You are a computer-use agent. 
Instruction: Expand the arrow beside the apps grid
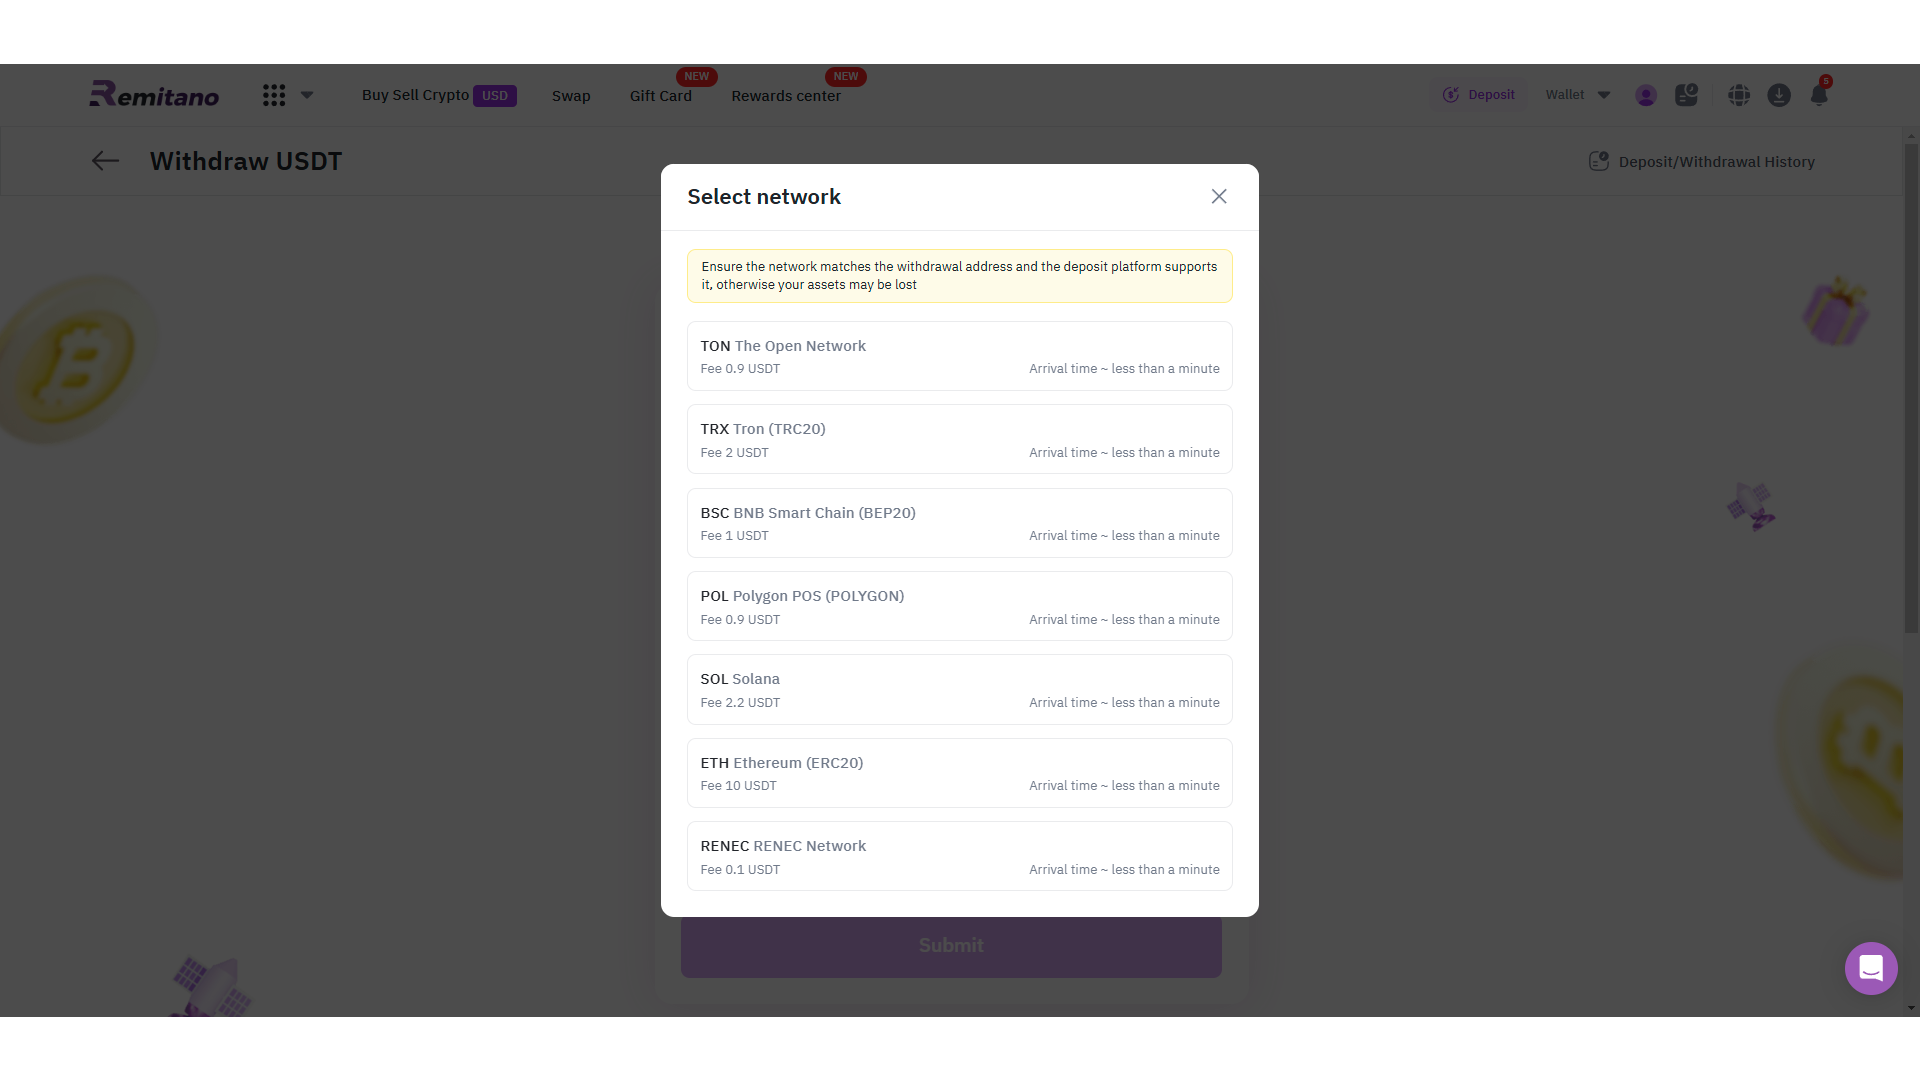tap(308, 95)
